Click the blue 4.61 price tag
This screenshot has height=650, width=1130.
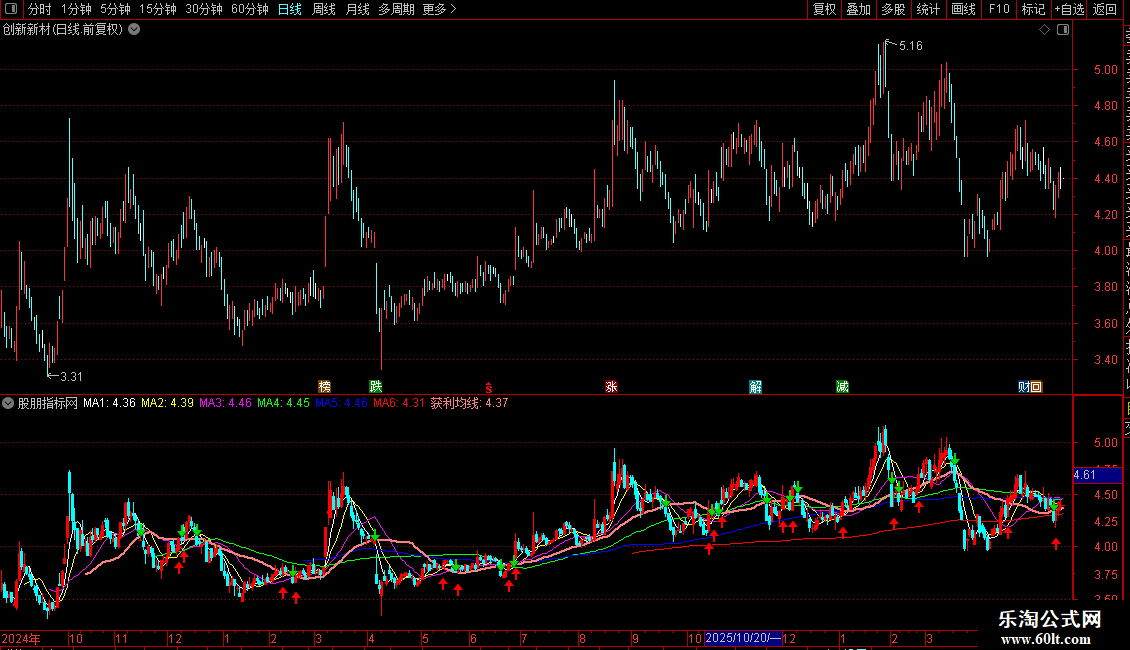(1098, 475)
